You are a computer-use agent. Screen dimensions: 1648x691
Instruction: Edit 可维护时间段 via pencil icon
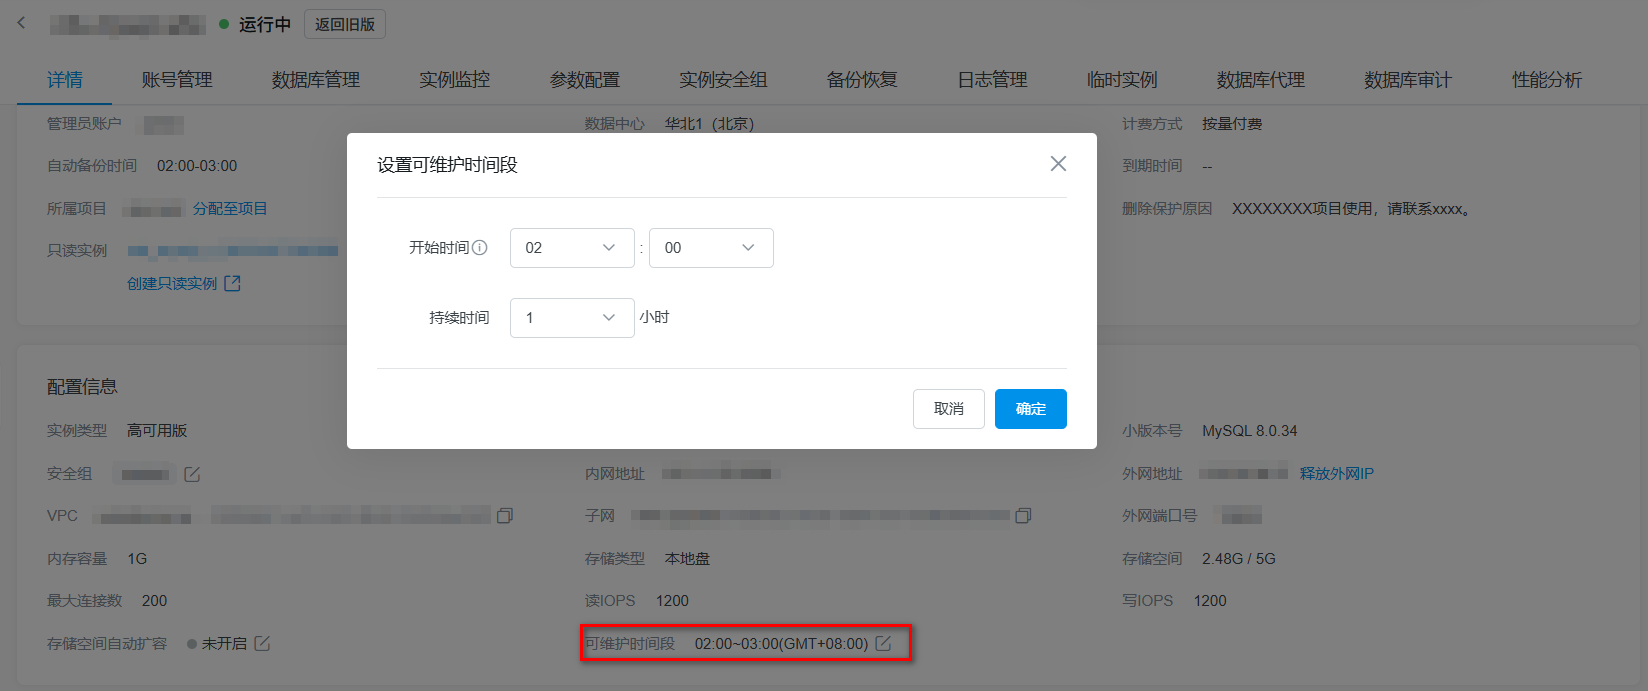point(883,643)
